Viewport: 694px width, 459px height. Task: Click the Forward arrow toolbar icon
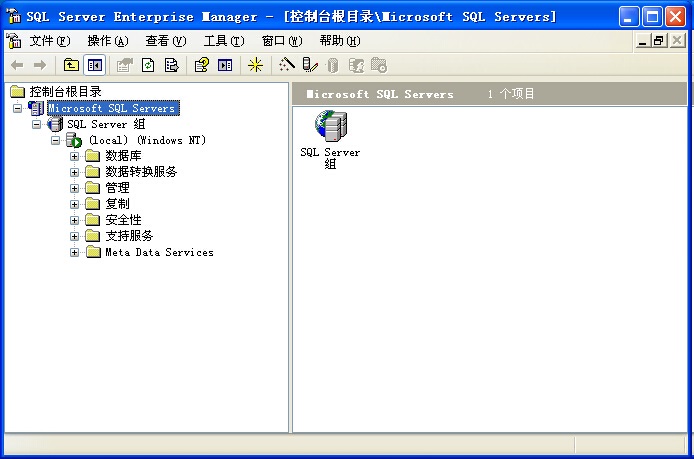[x=40, y=66]
